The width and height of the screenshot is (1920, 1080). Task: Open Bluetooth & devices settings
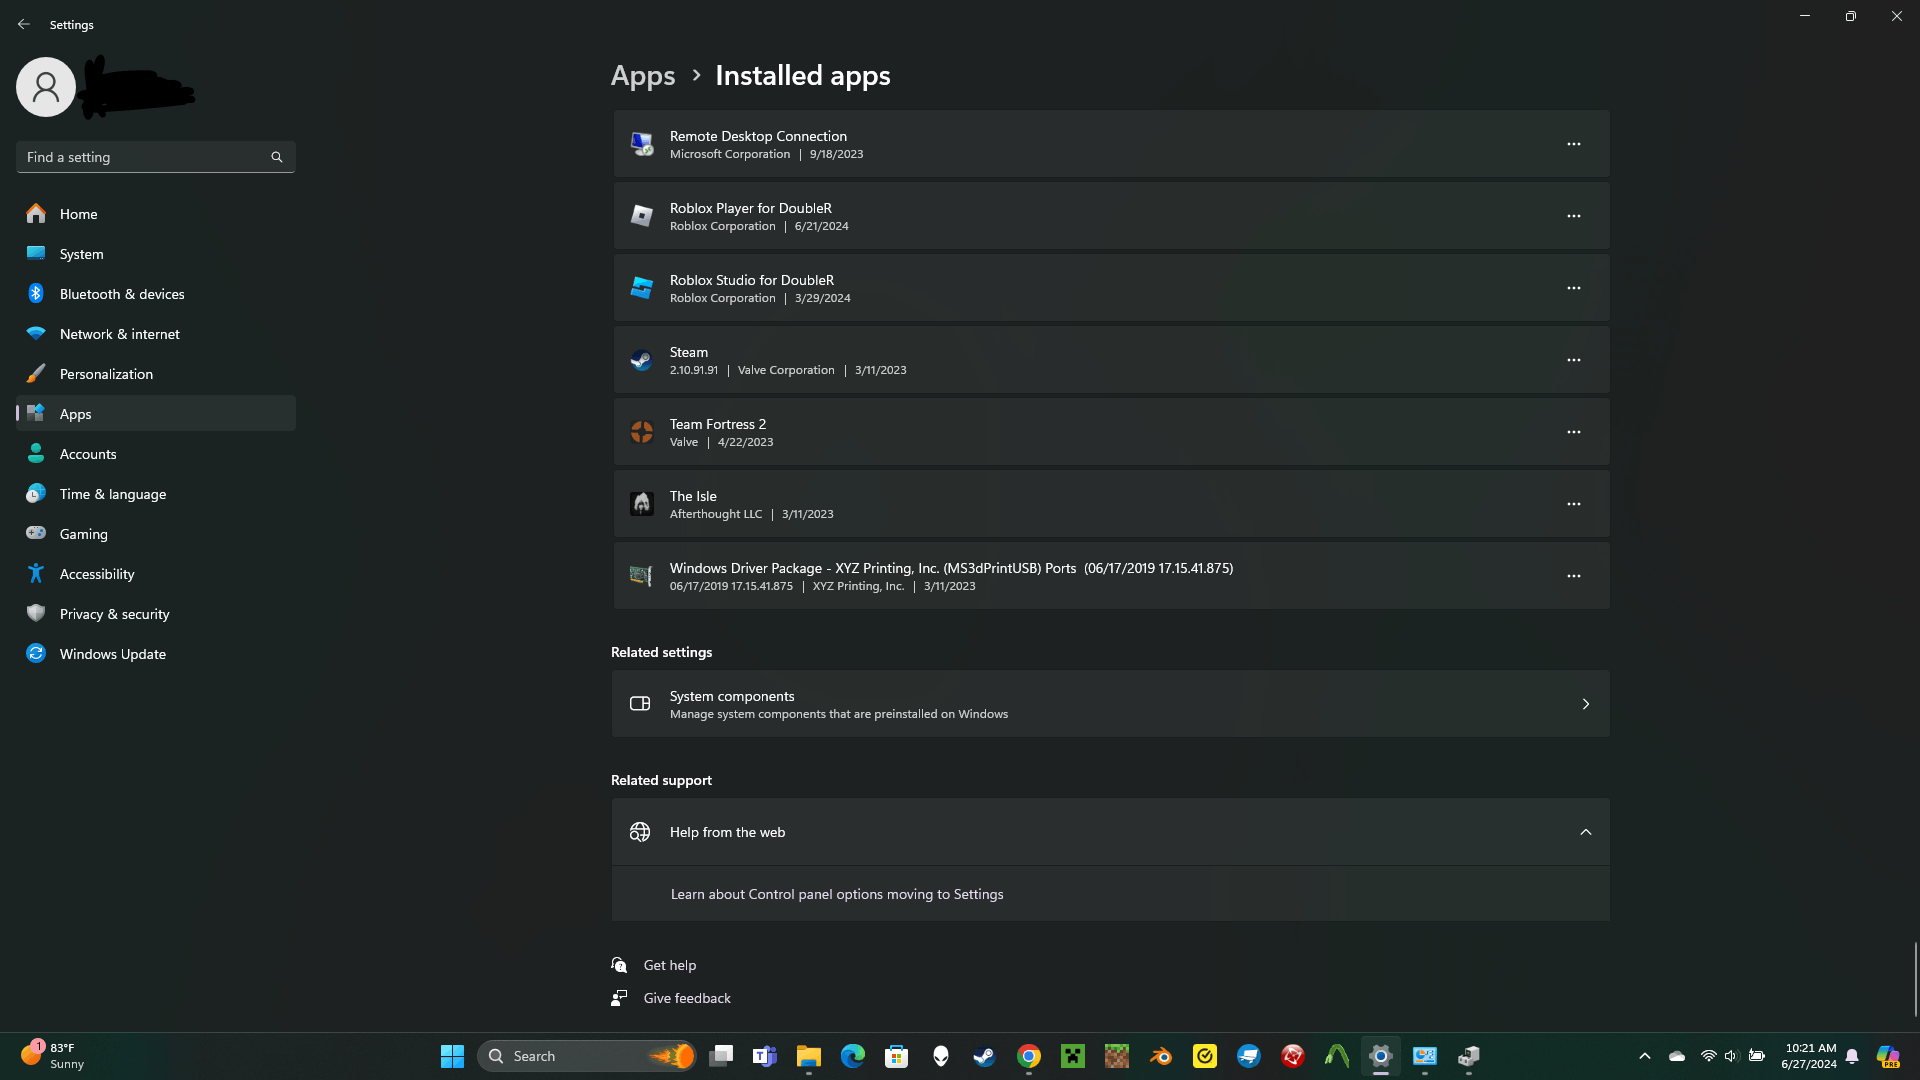click(121, 294)
